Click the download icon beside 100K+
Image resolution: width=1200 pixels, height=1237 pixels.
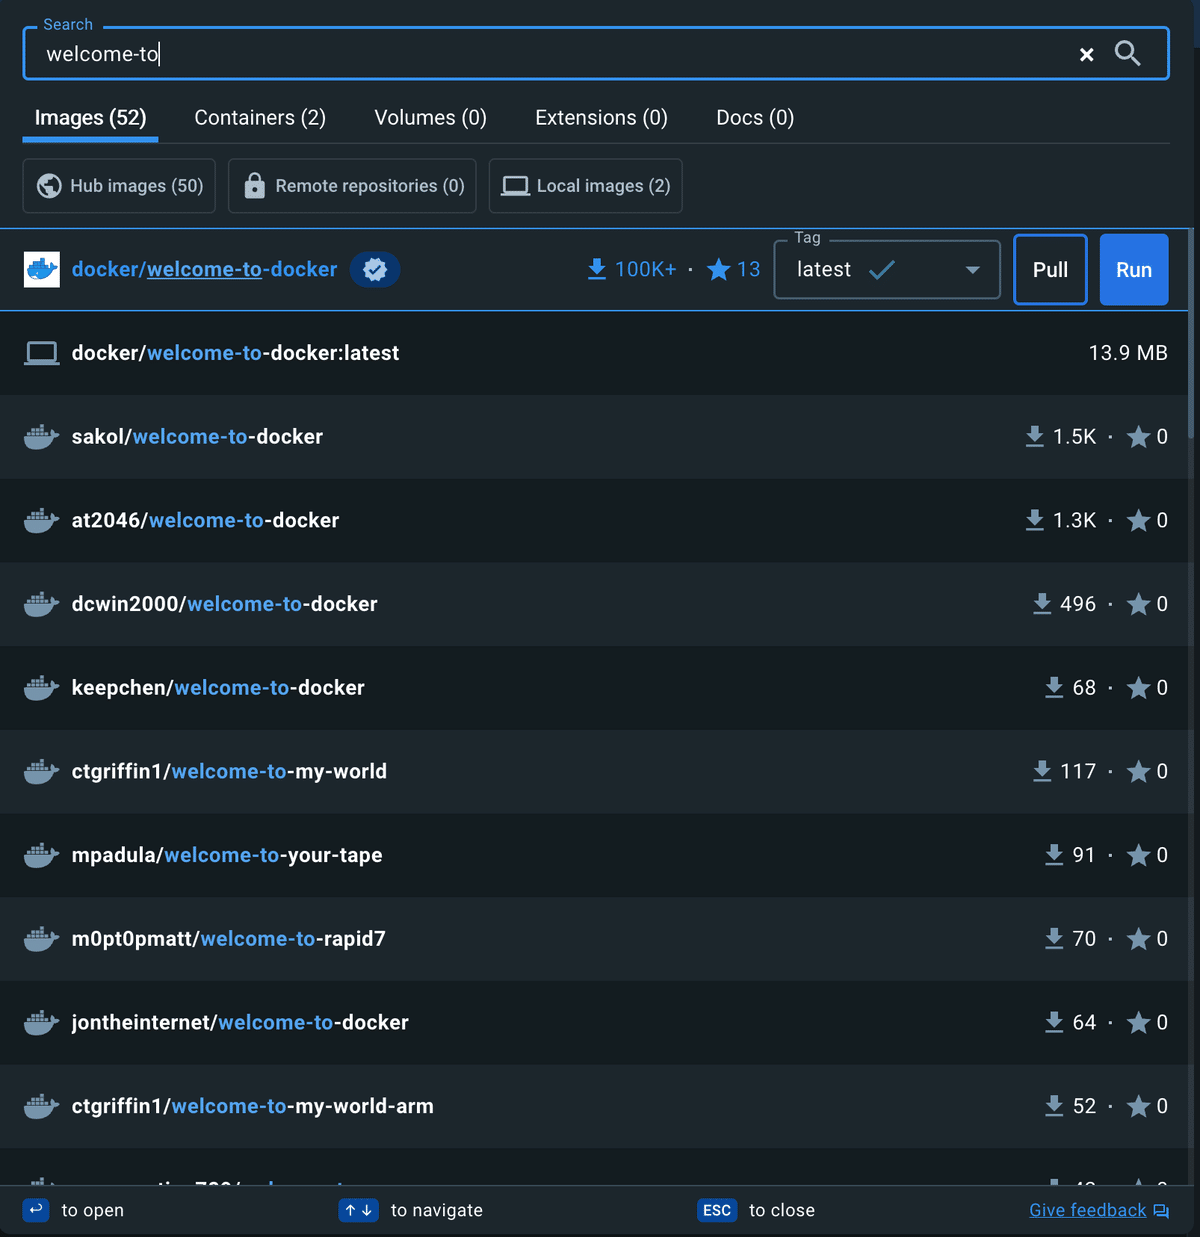(x=597, y=269)
